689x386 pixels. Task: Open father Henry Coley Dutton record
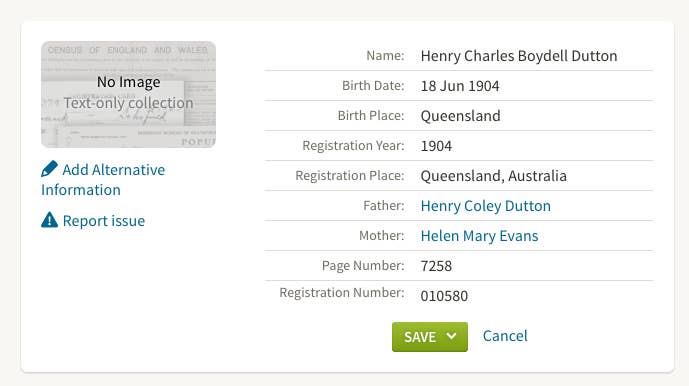tap(486, 206)
